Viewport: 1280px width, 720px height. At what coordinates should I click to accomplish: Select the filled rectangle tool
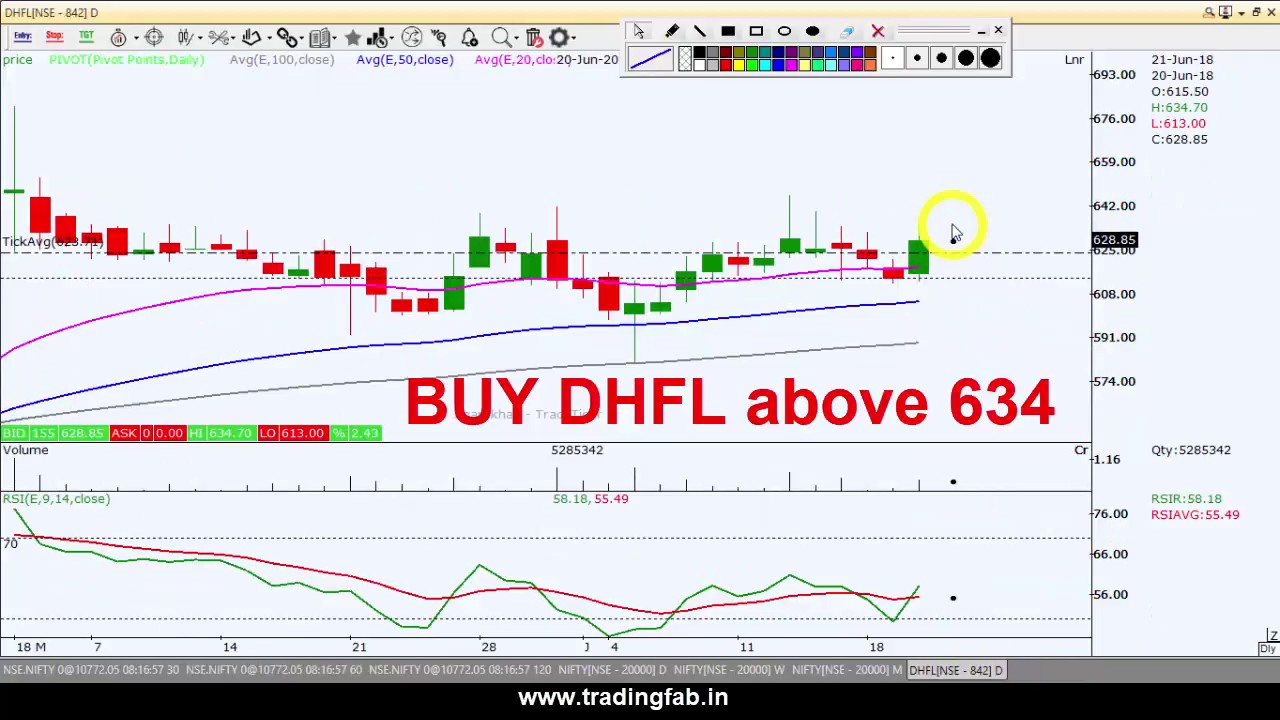728,31
